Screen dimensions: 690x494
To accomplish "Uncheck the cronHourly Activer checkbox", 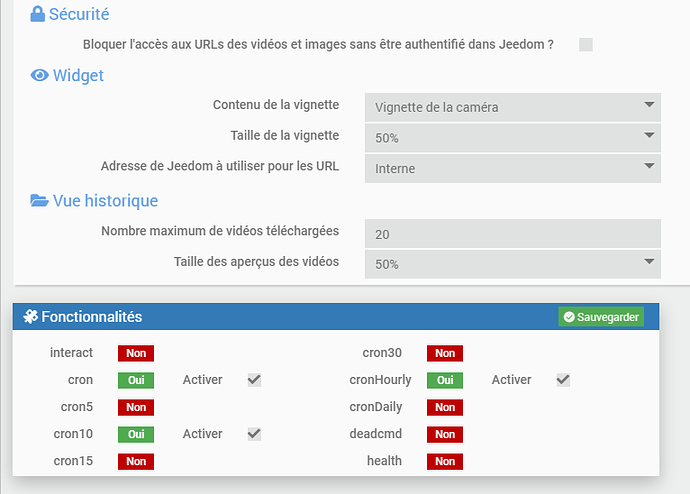I will (x=563, y=380).
